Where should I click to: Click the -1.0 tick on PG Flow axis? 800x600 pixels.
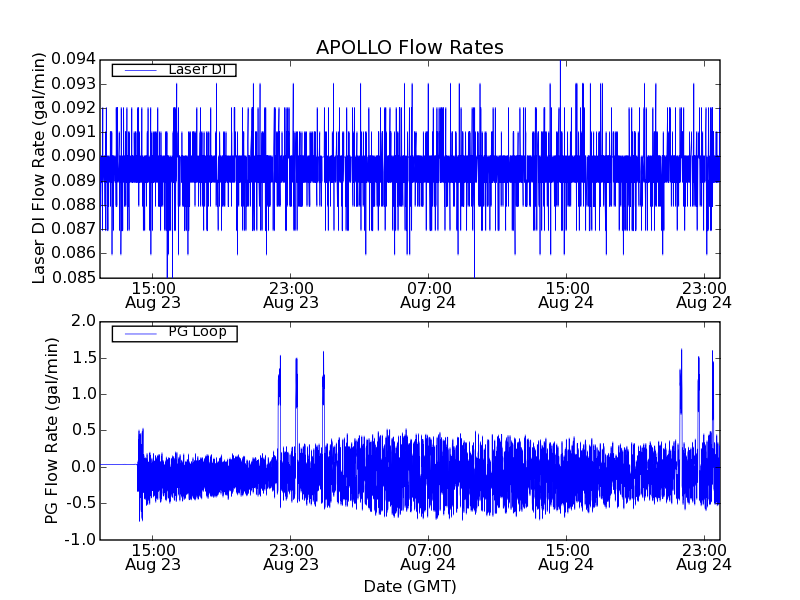click(x=81, y=539)
